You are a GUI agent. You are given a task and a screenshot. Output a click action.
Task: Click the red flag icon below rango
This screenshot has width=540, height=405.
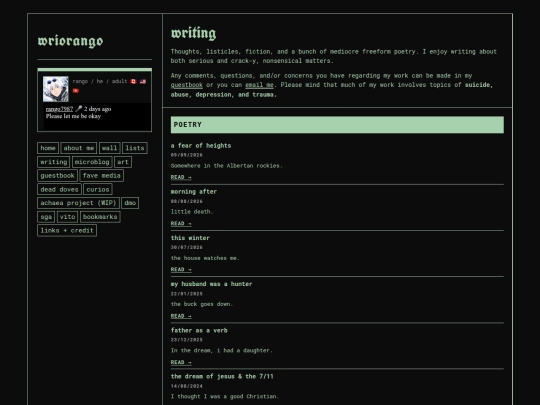pos(76,91)
